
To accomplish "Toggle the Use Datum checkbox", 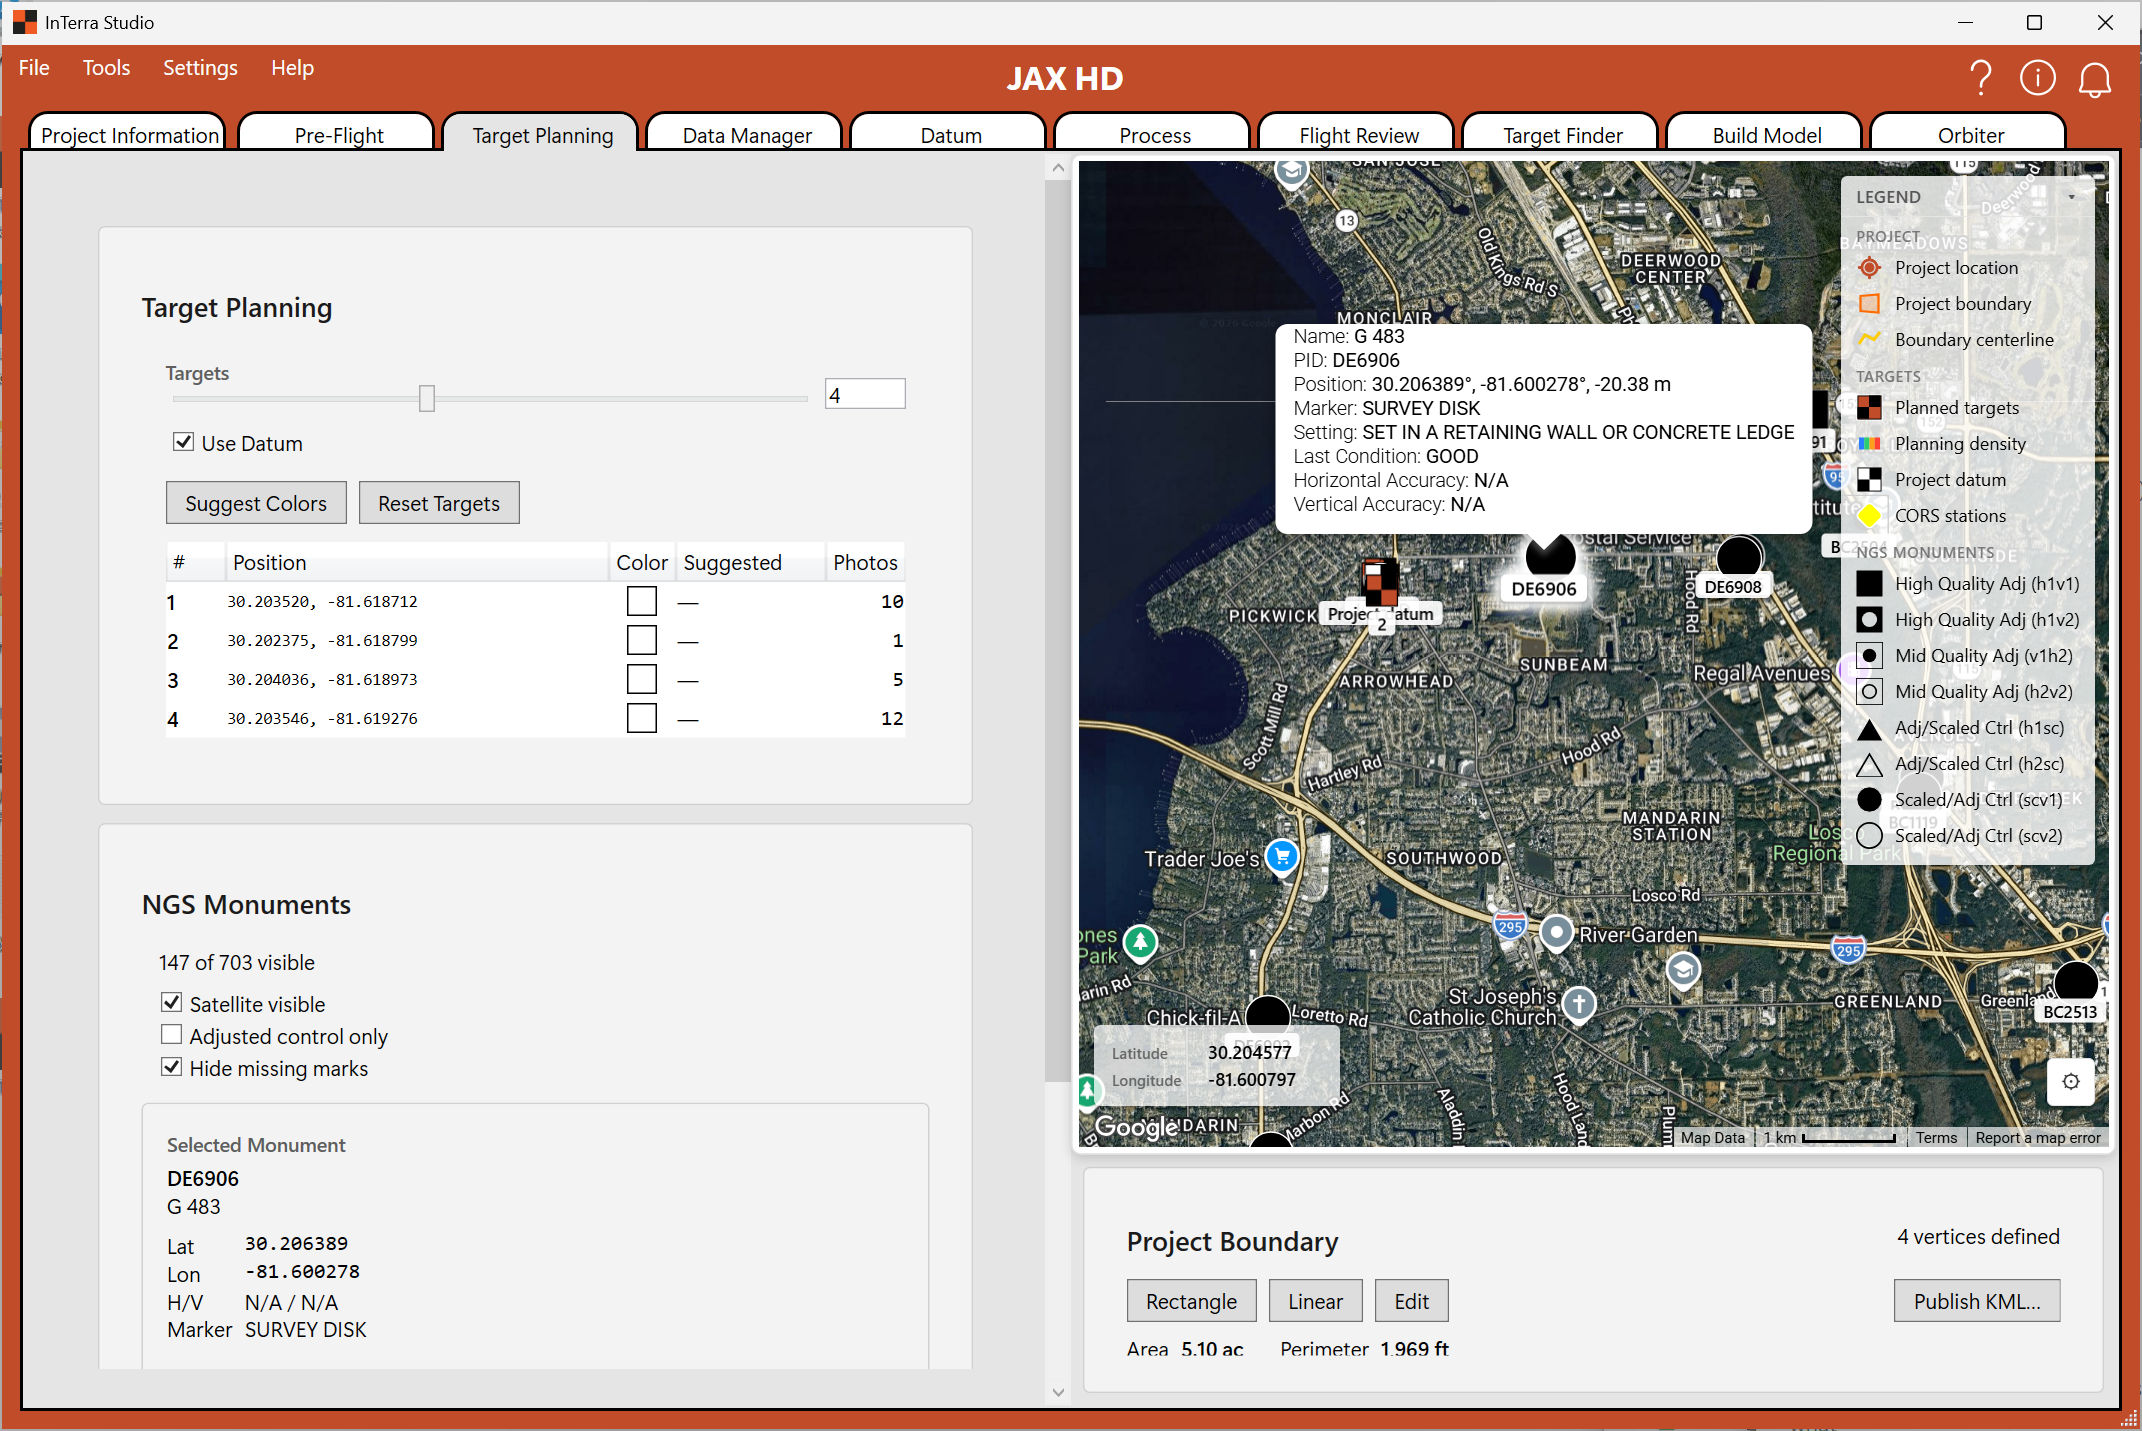I will (183, 442).
